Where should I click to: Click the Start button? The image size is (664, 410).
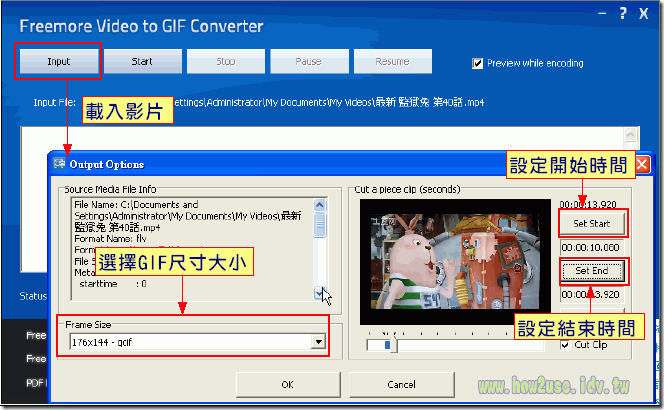143,61
